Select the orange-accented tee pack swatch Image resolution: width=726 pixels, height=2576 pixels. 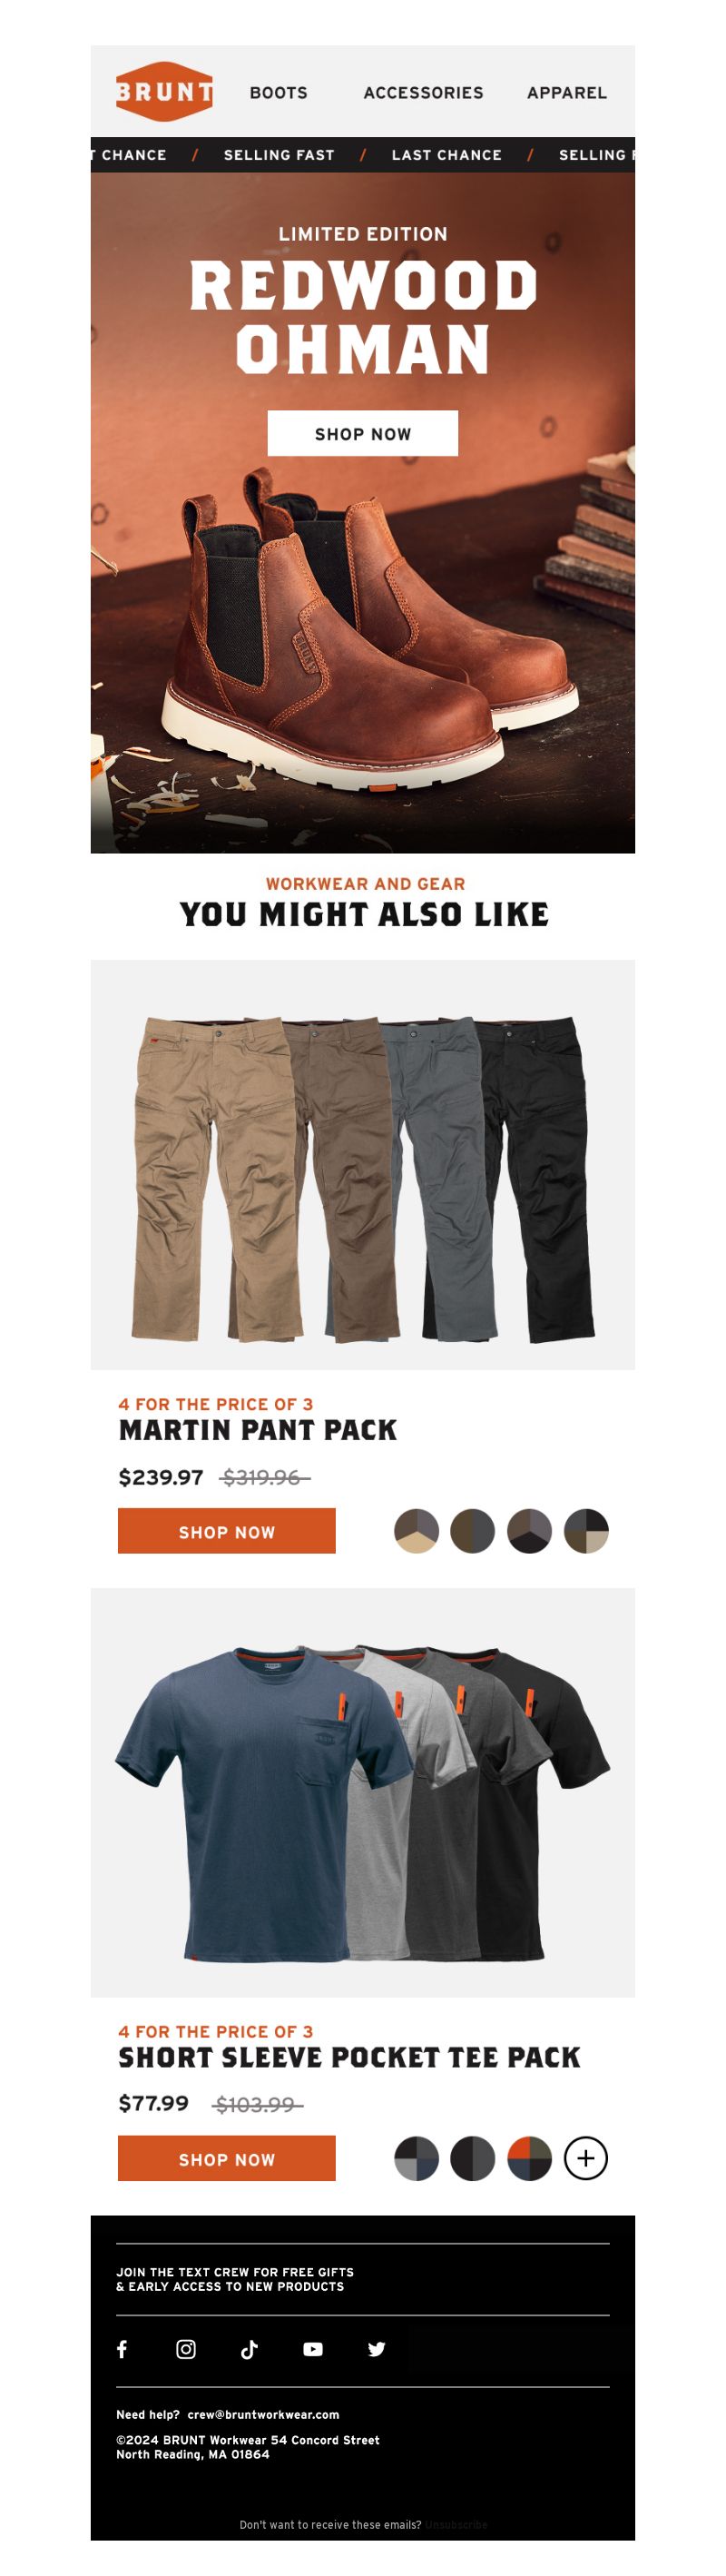click(530, 2158)
